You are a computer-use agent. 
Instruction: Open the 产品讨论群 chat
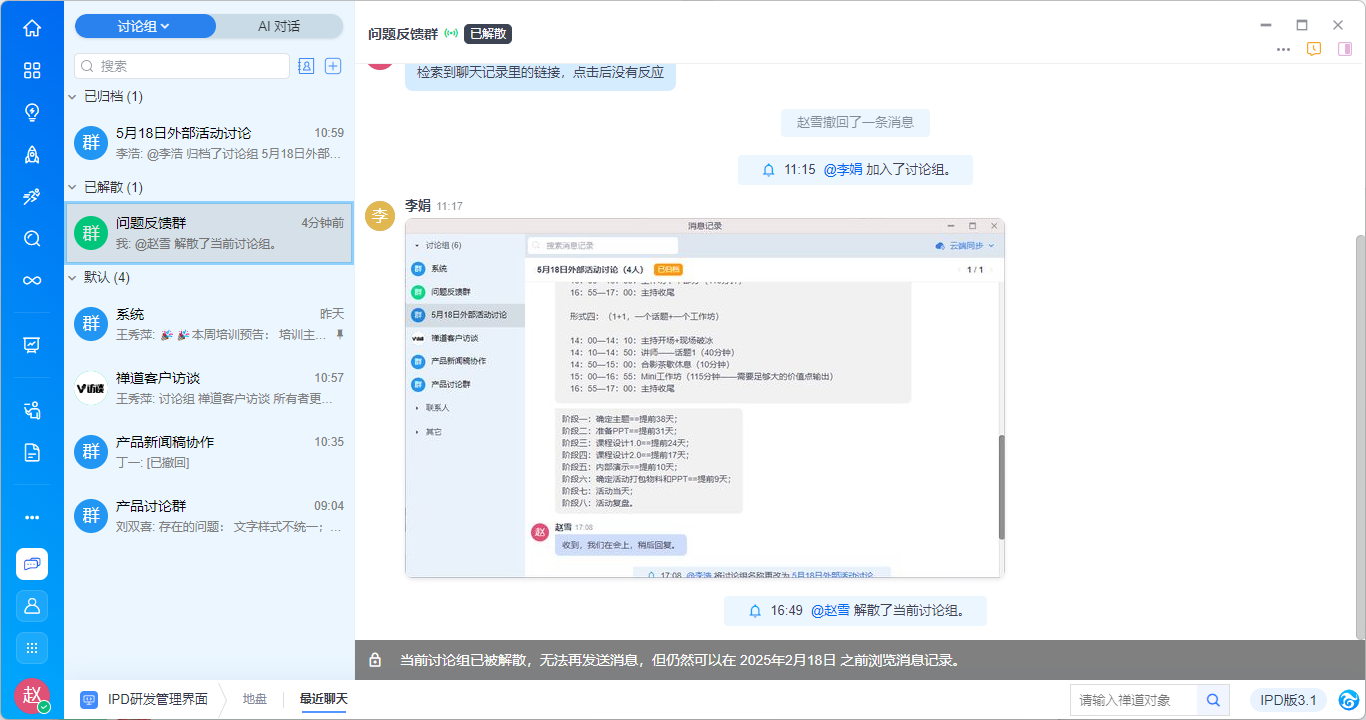click(x=209, y=516)
